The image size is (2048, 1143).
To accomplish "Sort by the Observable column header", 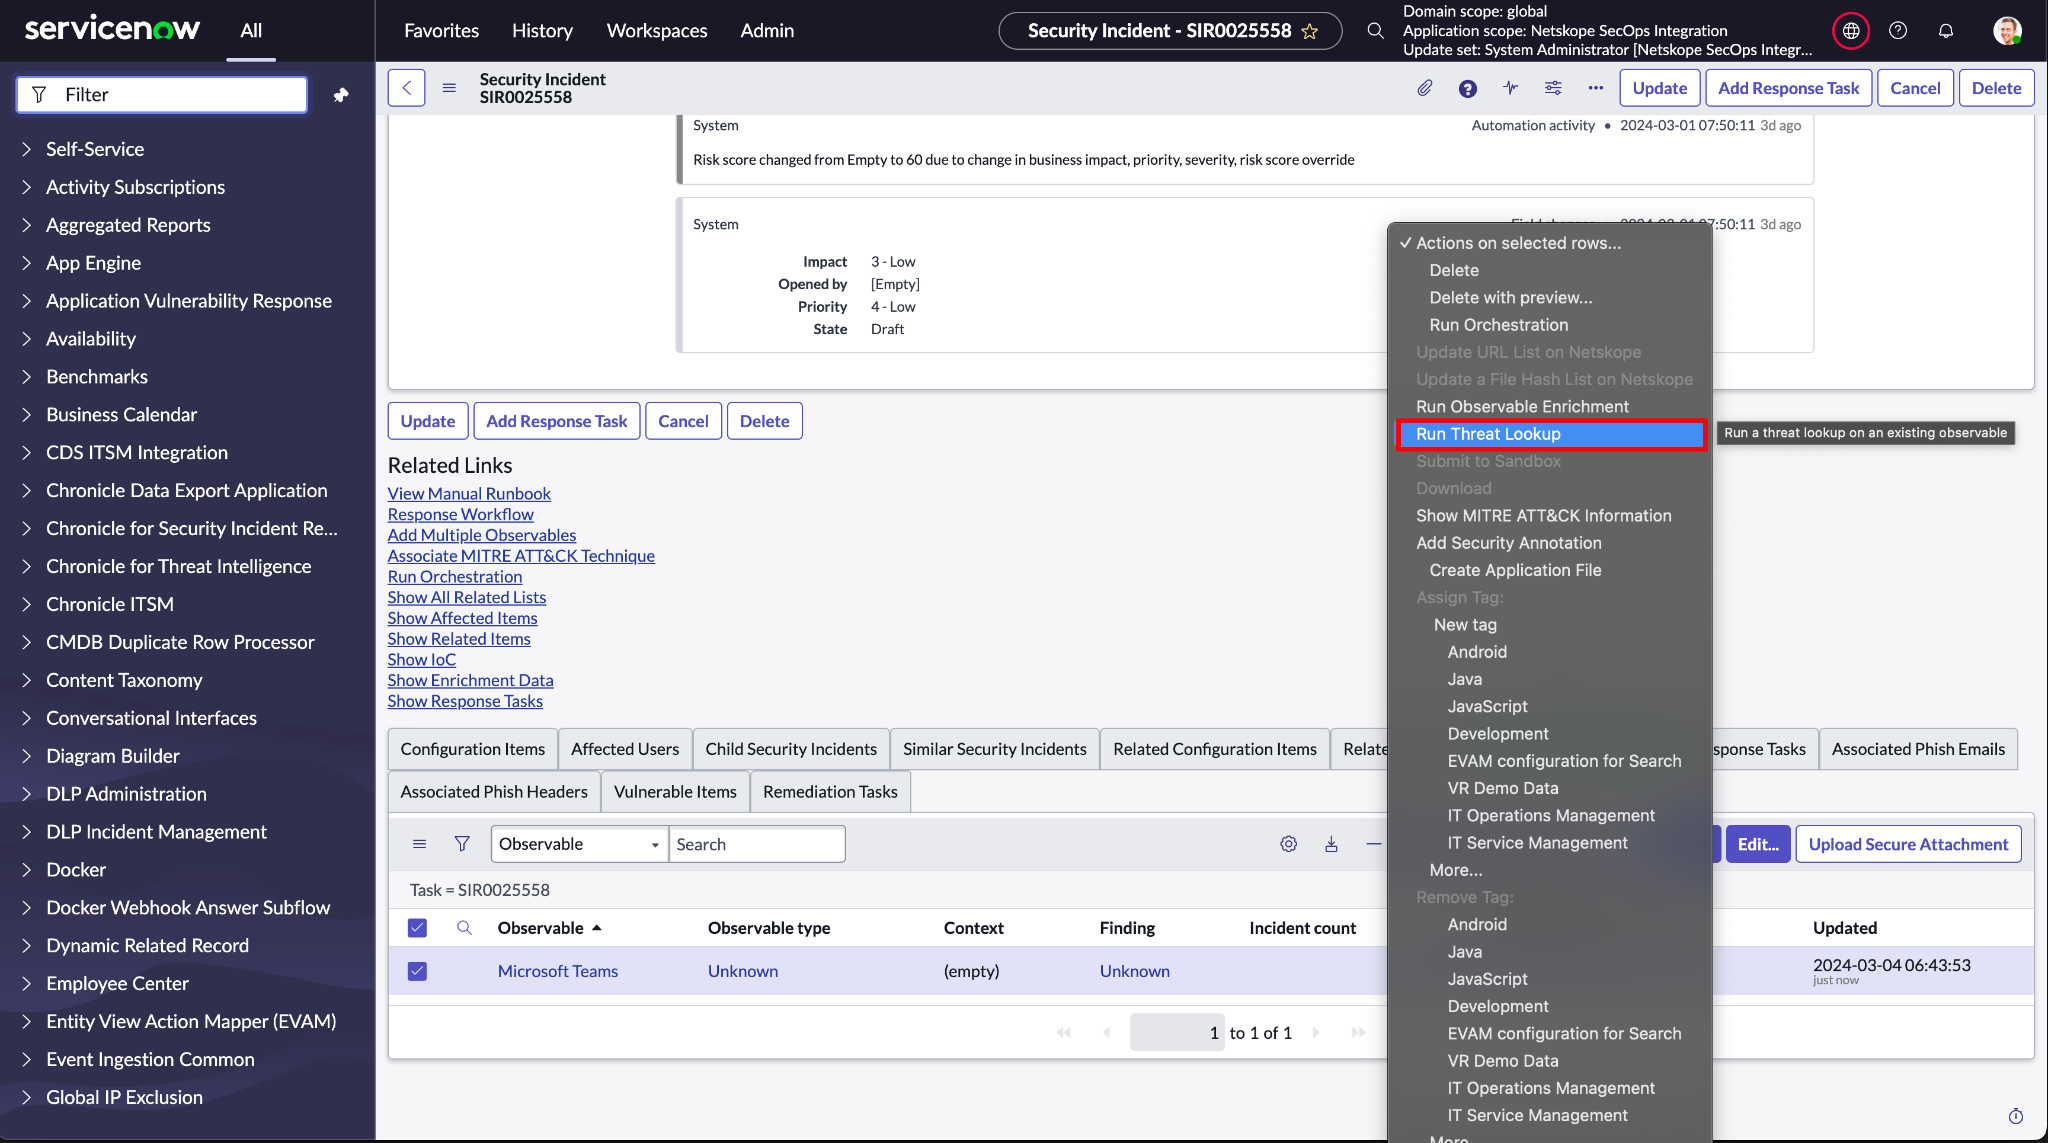I will click(541, 928).
